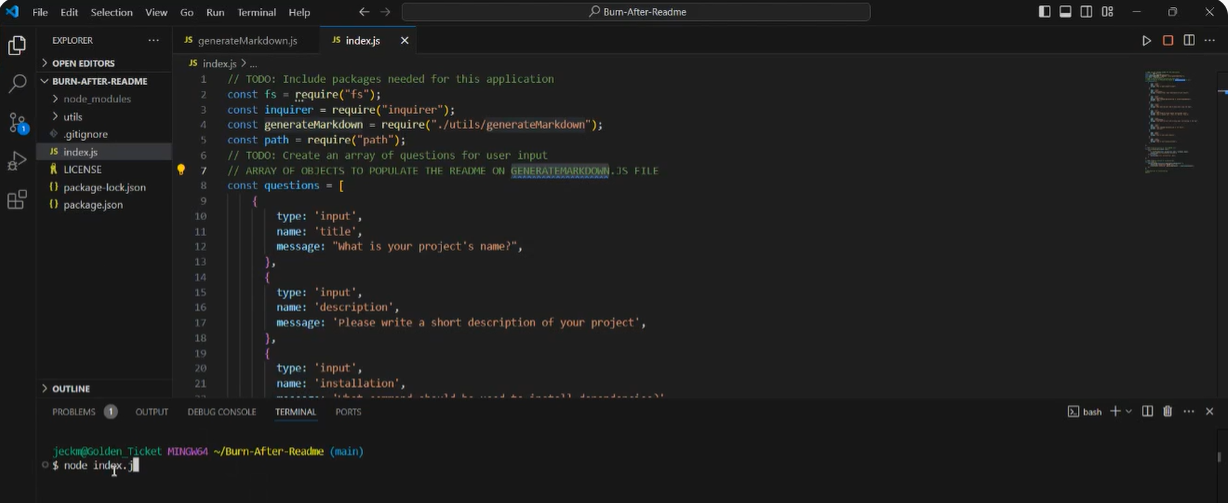Open the Edit menu
Viewport: 1230px width, 503px height.
(x=69, y=12)
